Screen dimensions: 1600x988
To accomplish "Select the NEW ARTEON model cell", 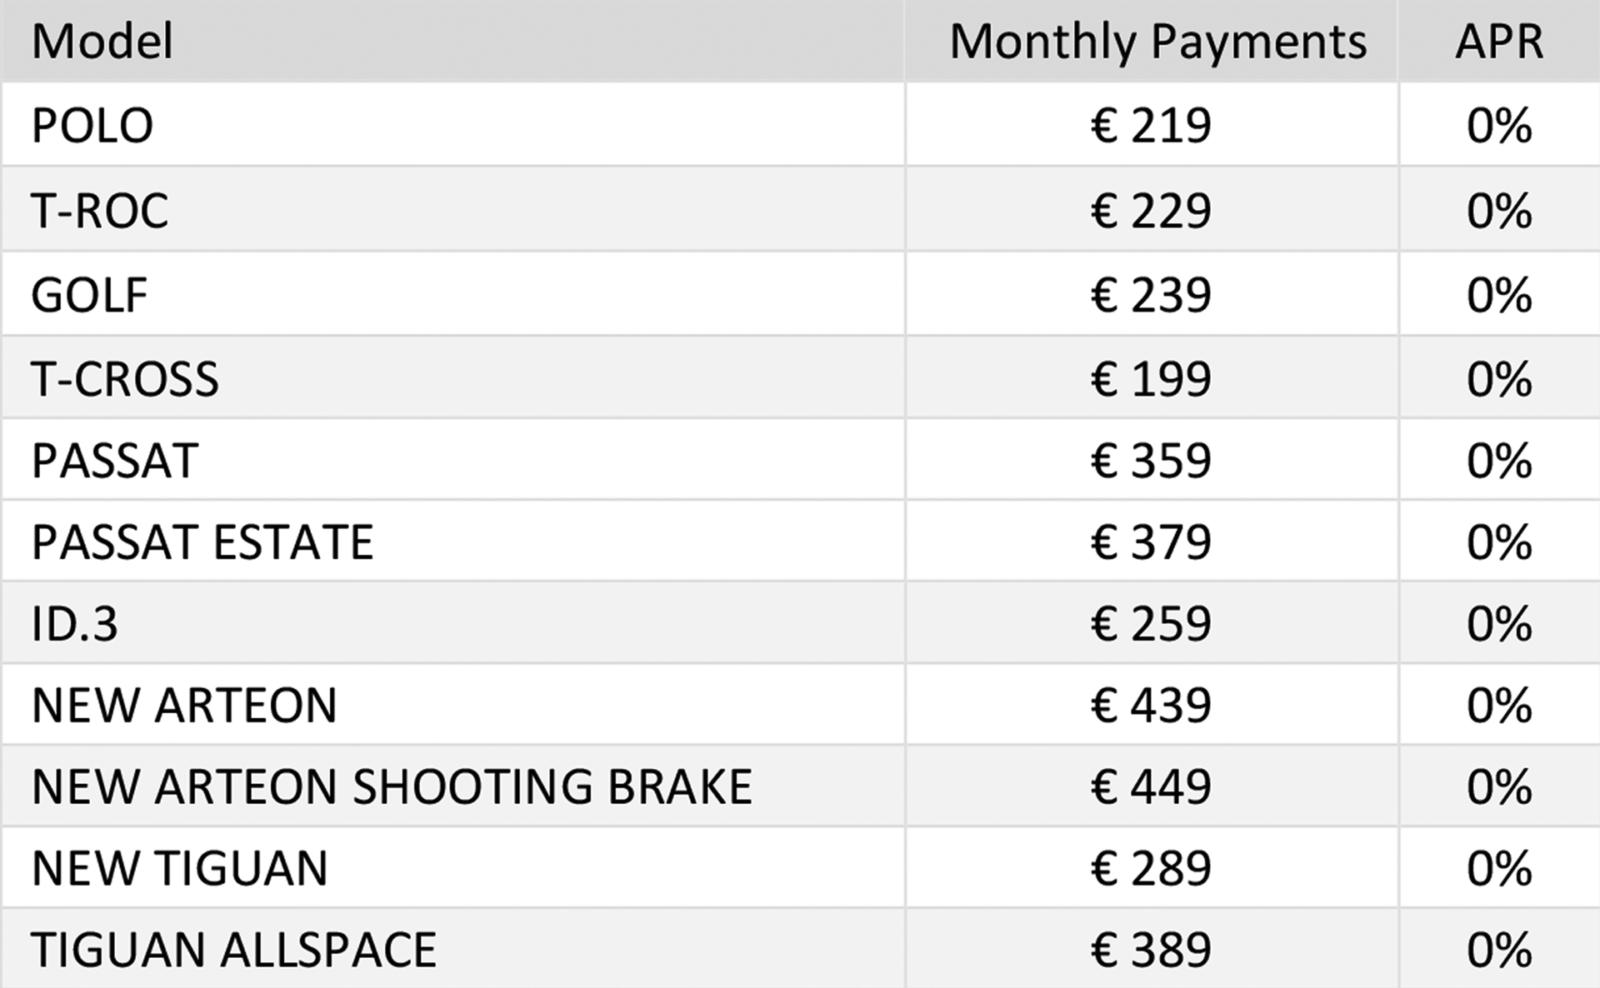I will click(452, 704).
